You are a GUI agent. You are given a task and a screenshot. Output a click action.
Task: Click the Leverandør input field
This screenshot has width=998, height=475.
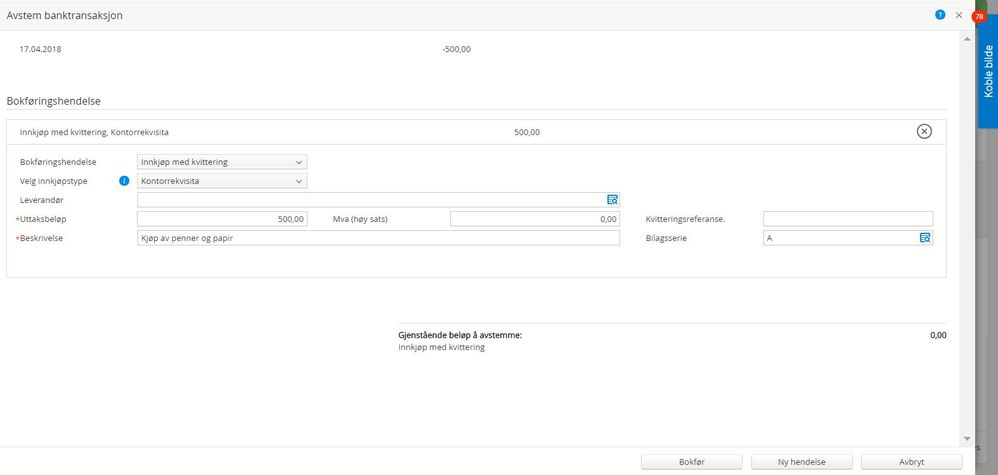click(x=378, y=200)
